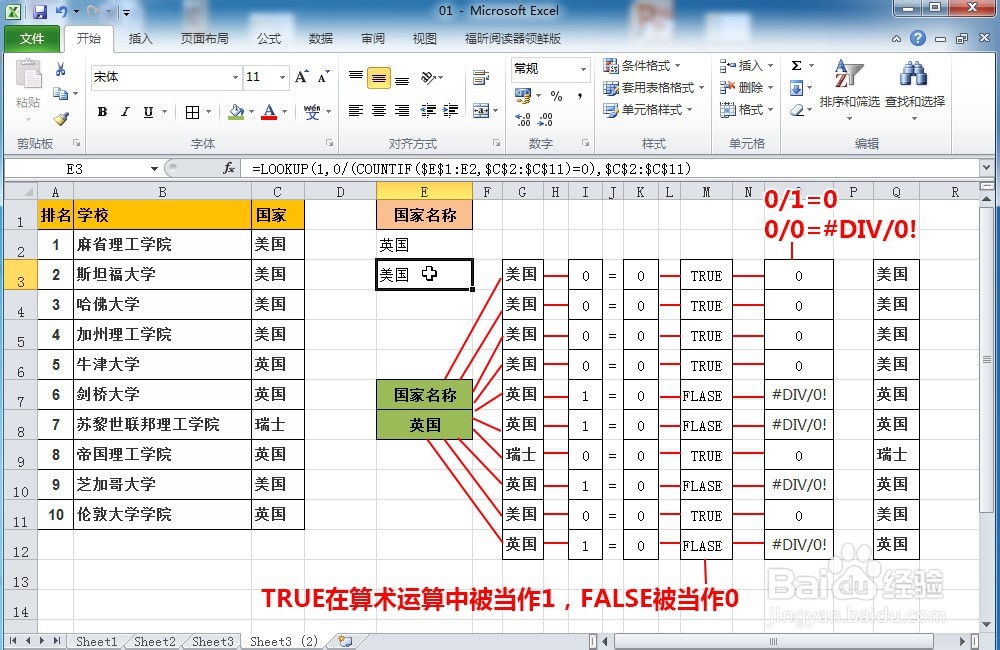The height and width of the screenshot is (650, 1000).
Task: Click the Insert Function fx icon
Action: pyautogui.click(x=229, y=168)
